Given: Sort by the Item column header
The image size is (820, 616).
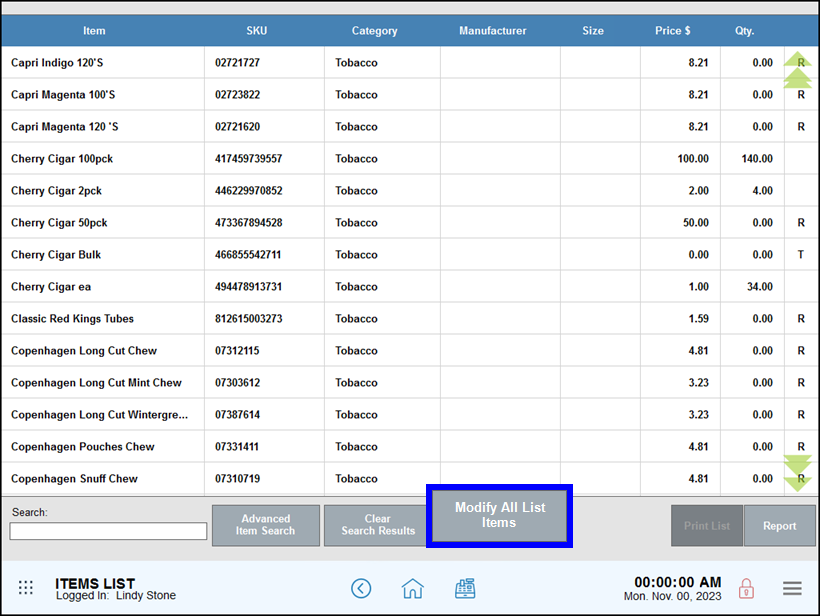Looking at the screenshot, I should click(x=94, y=31).
